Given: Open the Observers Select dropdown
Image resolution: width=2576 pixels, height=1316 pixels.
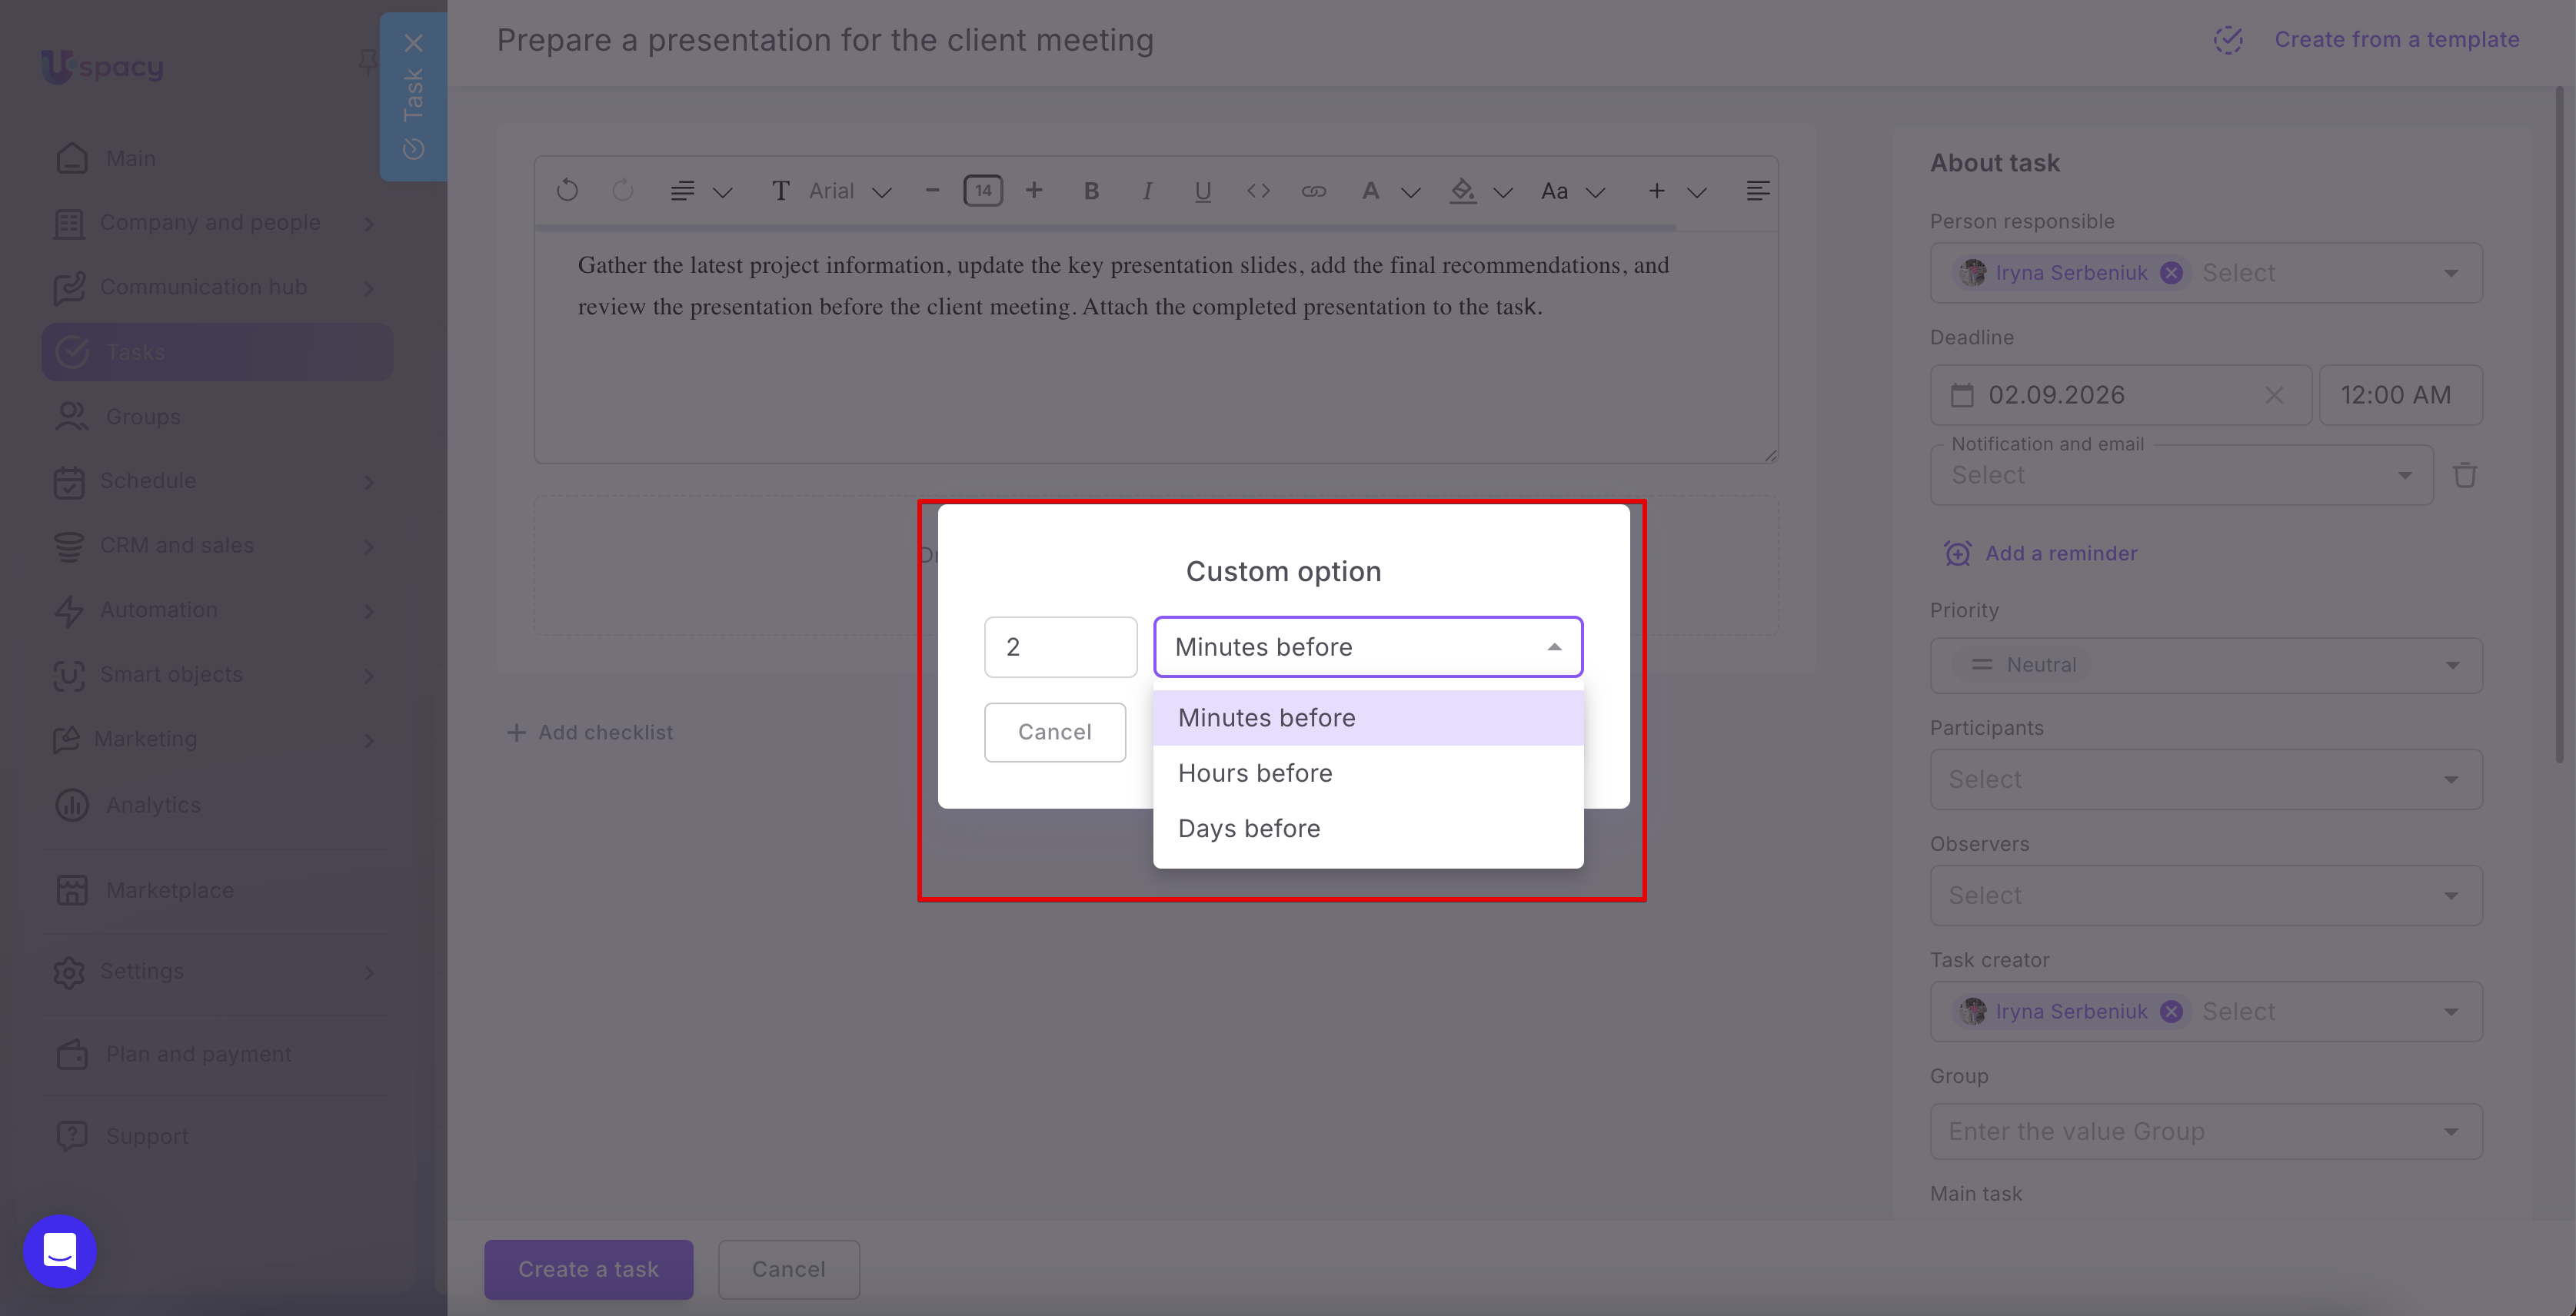Looking at the screenshot, I should point(2206,895).
